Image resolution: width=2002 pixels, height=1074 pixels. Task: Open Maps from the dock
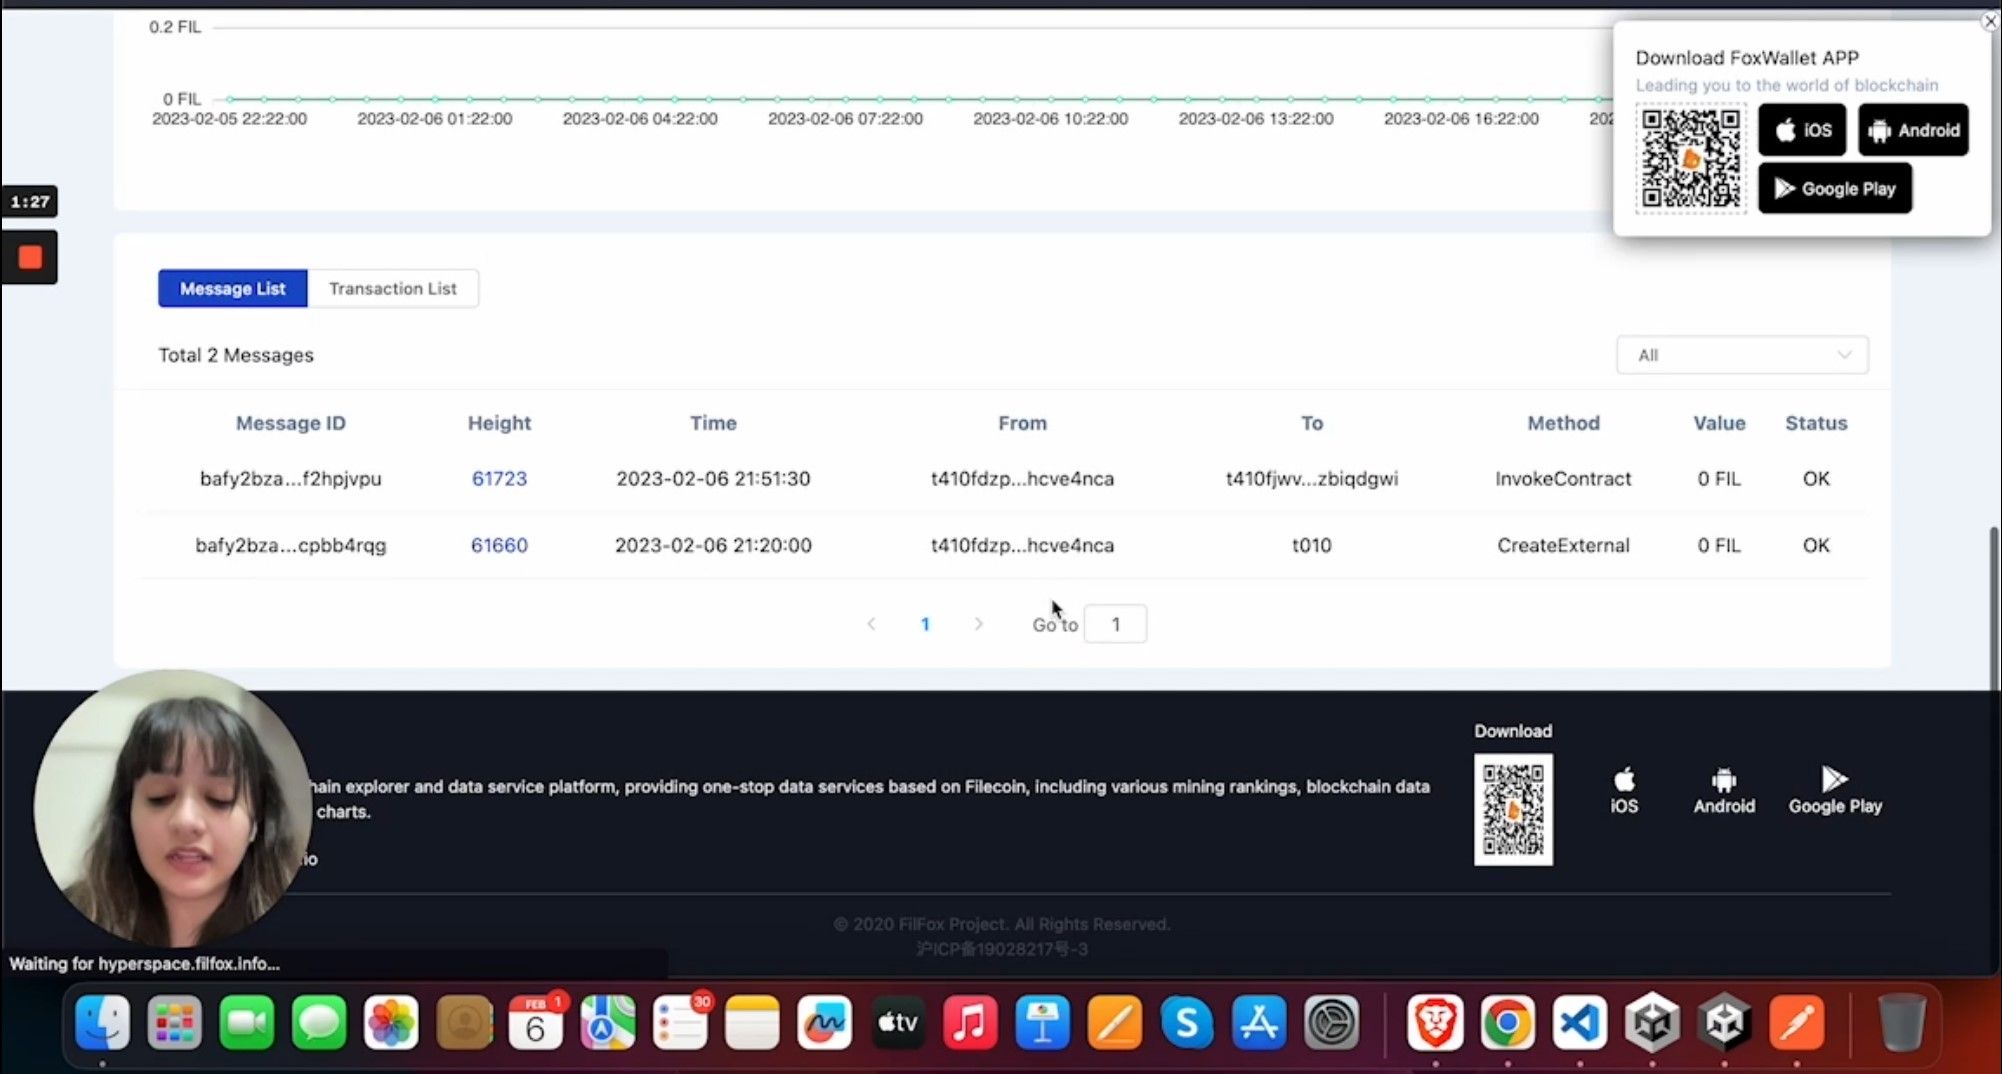tap(608, 1023)
